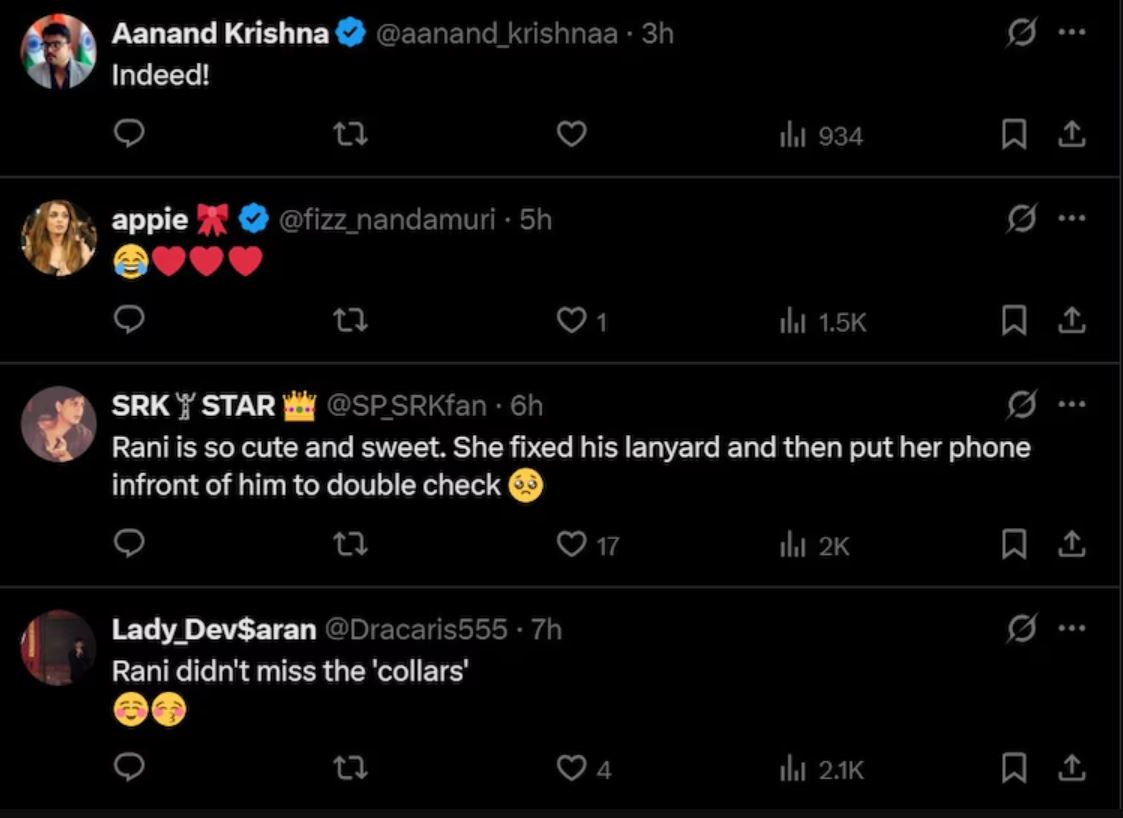Viewport: 1123px width, 818px height.
Task: Click appie's profile avatar
Action: tap(58, 237)
